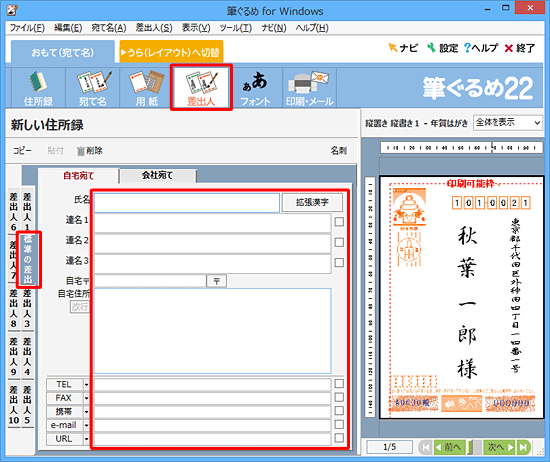550x462 pixels.
Task: Open the TEL field type dropdown arrow
Action: pos(86,385)
